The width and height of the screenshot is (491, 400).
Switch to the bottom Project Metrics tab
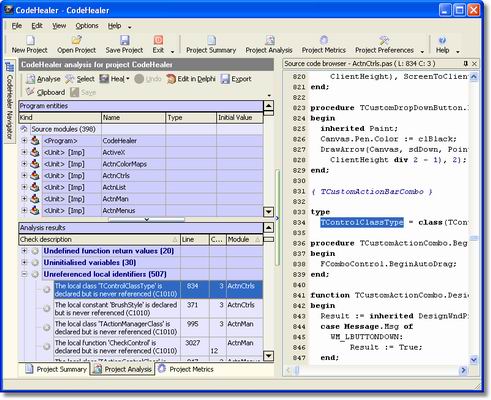[186, 369]
